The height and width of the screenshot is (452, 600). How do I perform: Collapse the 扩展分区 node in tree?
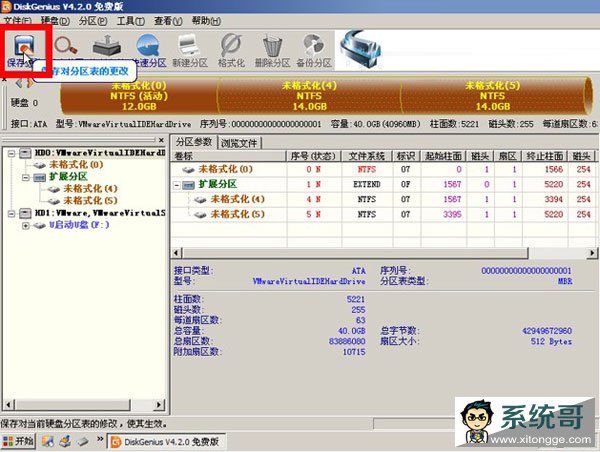[25, 177]
